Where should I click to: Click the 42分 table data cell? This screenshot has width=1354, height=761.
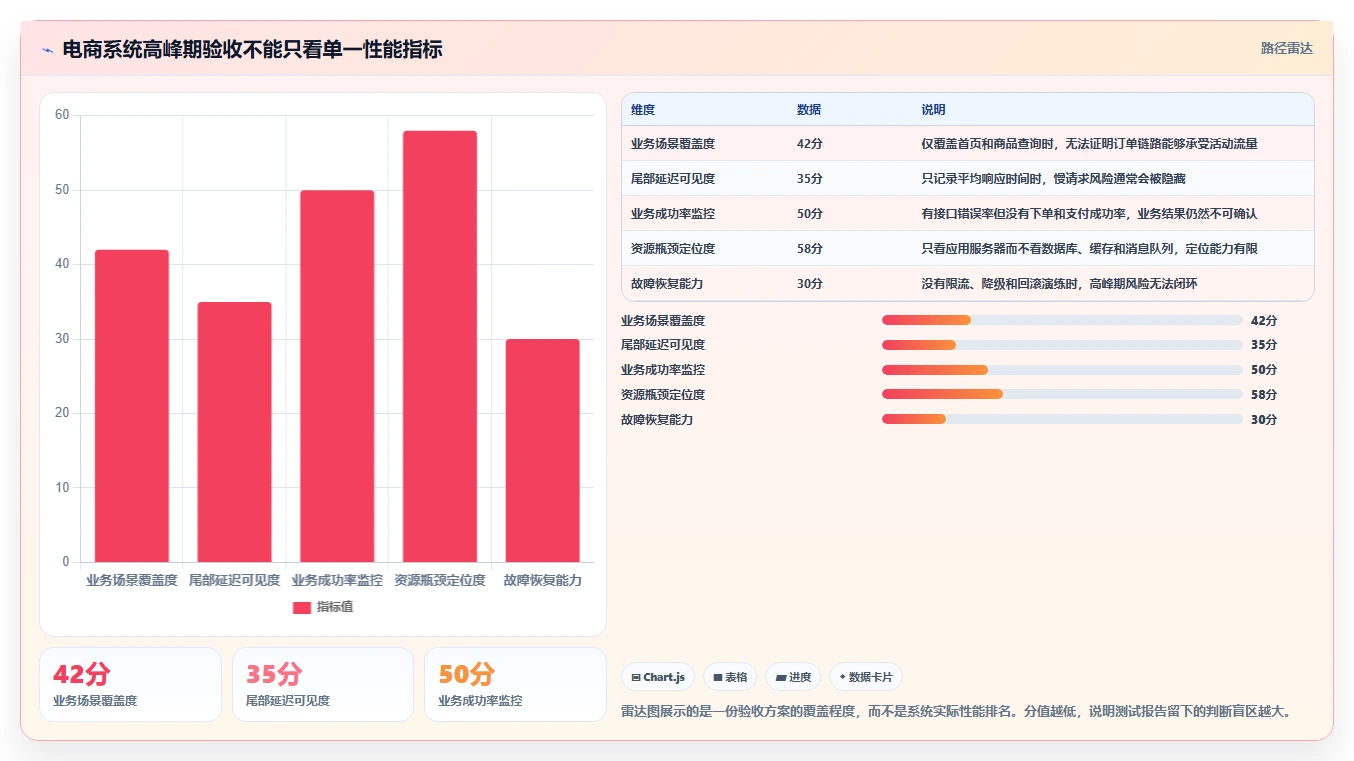[x=810, y=144]
